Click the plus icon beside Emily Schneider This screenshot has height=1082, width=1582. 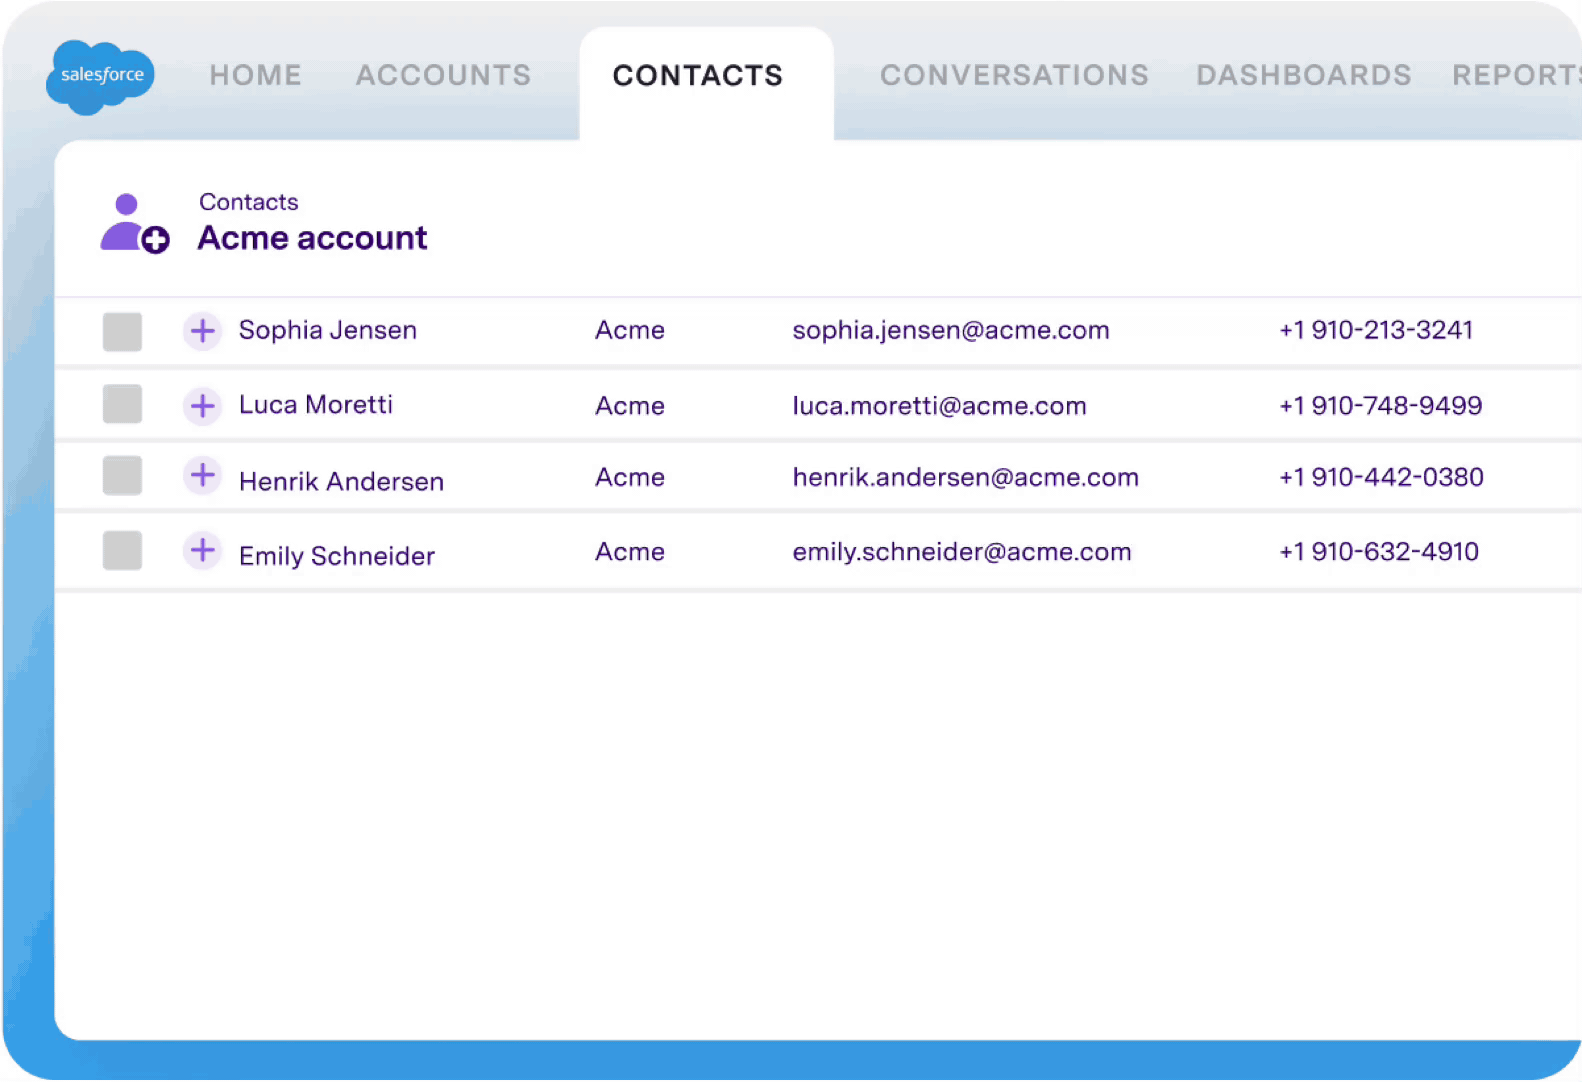(203, 550)
